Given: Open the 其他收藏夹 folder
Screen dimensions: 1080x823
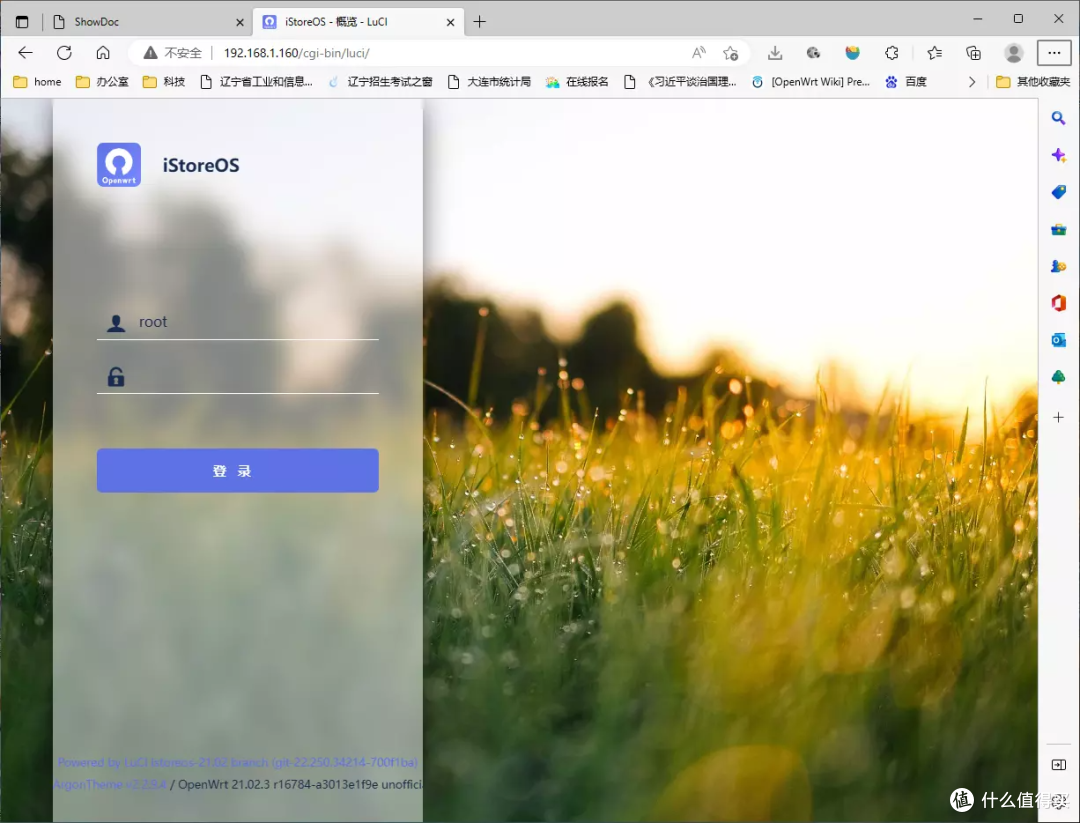Looking at the screenshot, I should 1033,82.
